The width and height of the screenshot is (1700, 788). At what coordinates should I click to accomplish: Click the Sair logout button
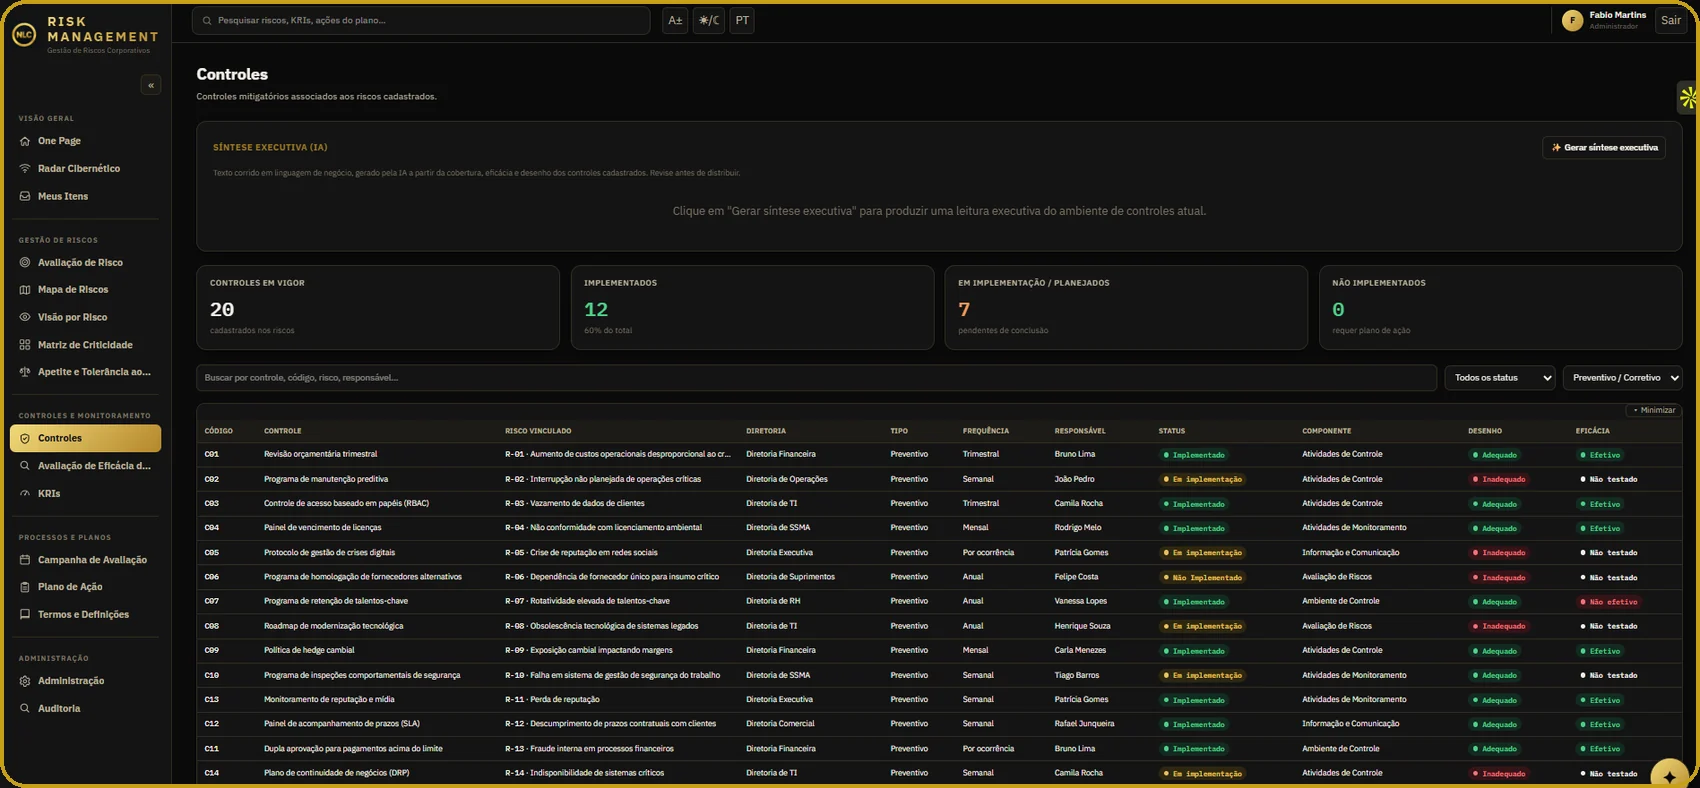tap(1671, 20)
